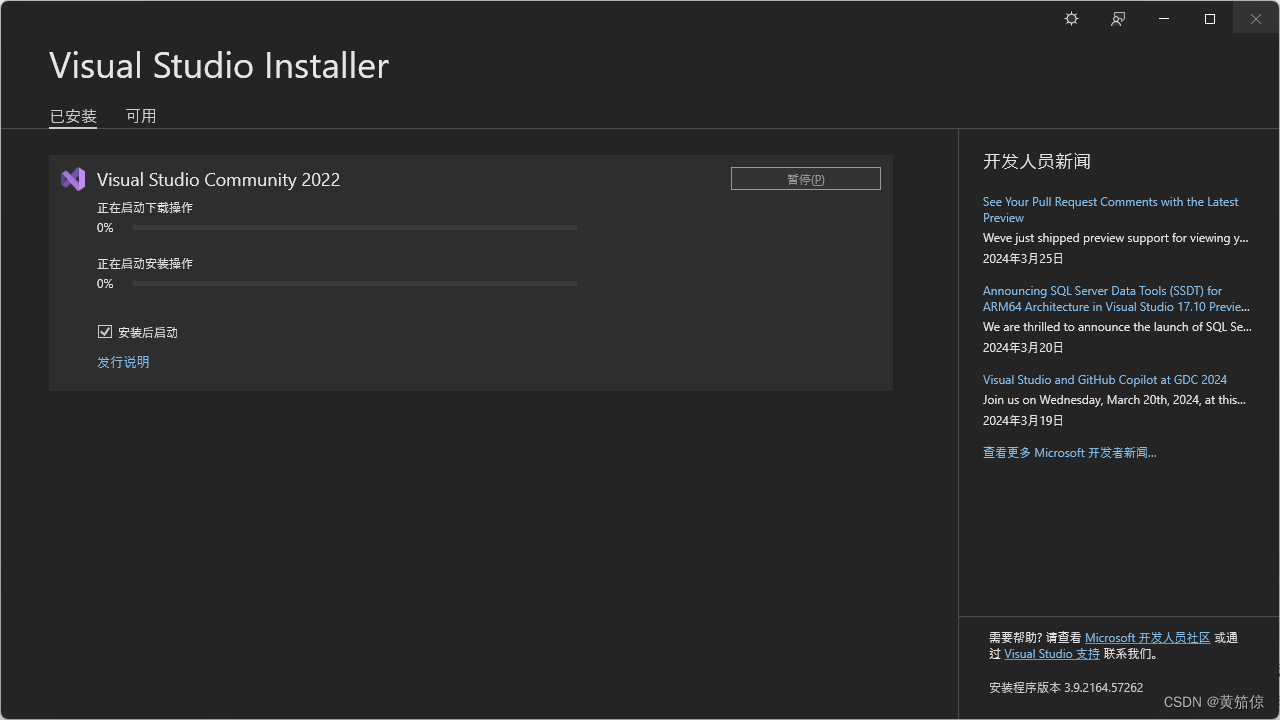Click the 2024年3月25日 news date
Image resolution: width=1280 pixels, height=720 pixels.
1023,258
